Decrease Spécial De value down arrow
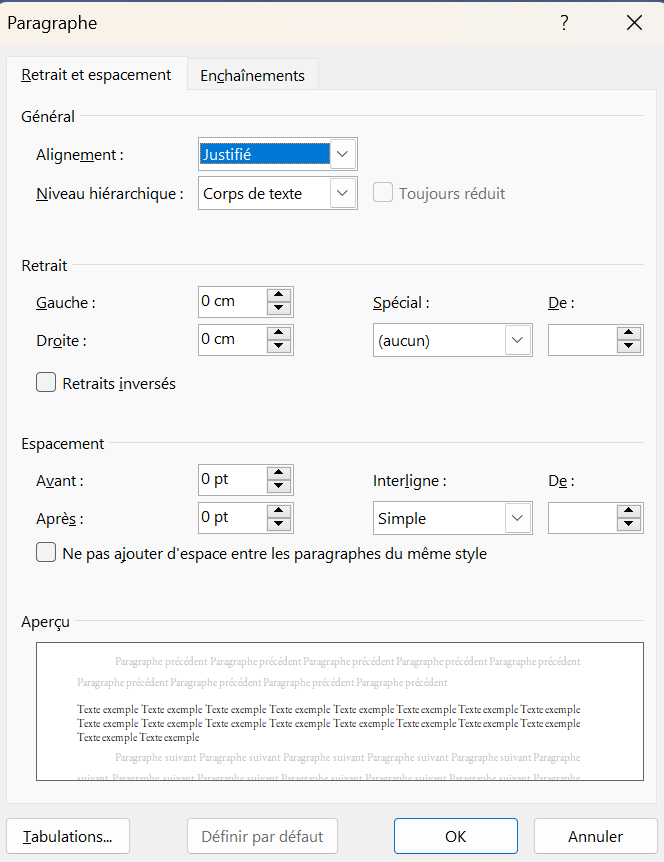 pos(629,347)
